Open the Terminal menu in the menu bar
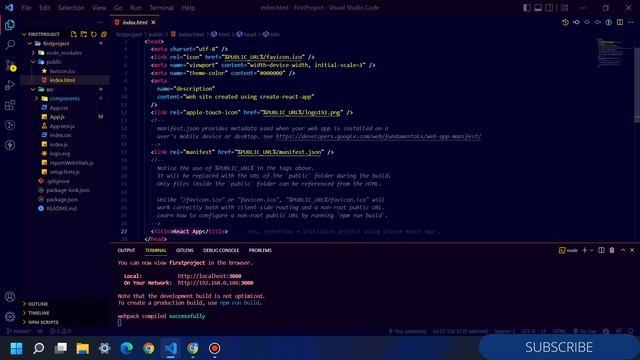Screen dimensions: 640x360 [x=161, y=8]
